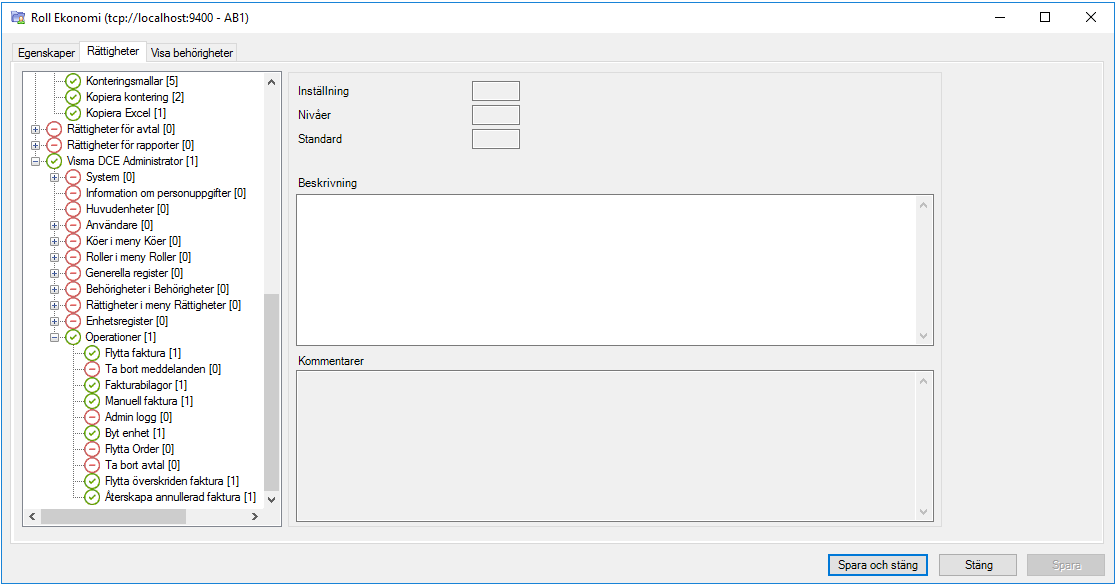The image size is (1116, 585).
Task: Click the green check icon beside Fakturabilagor
Action: (x=91, y=385)
